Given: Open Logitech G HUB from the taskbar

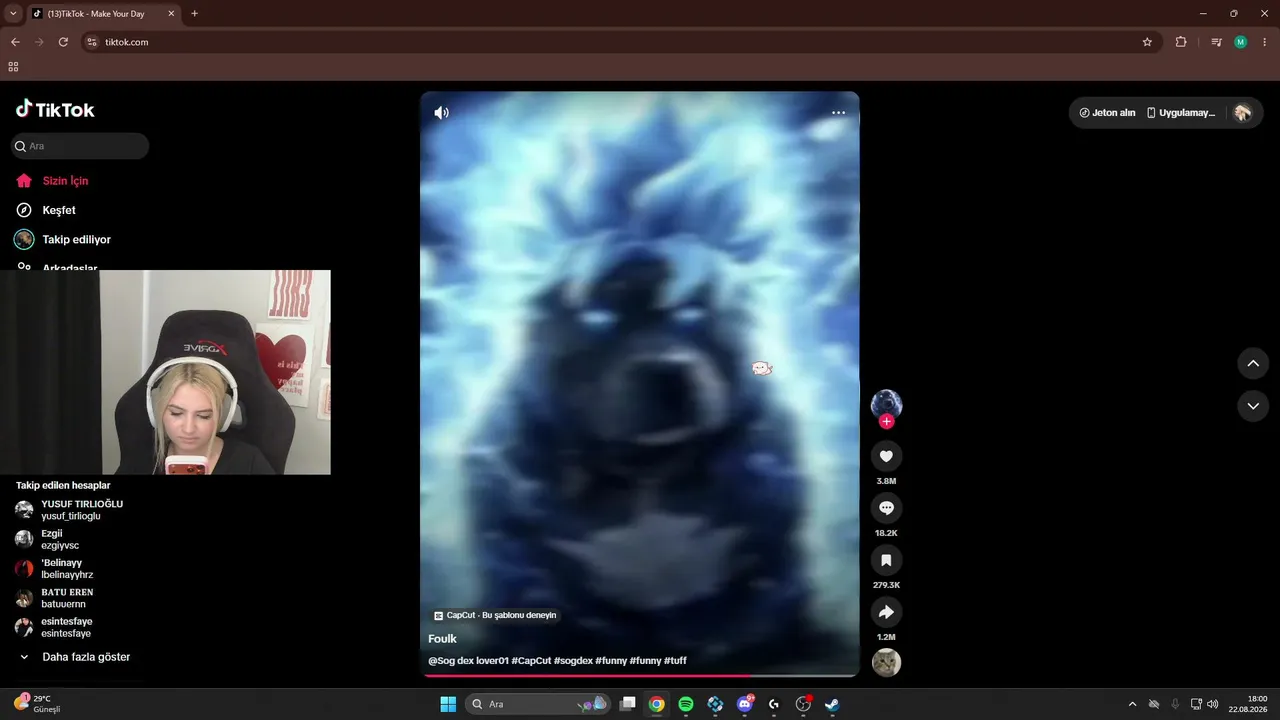Looking at the screenshot, I should tap(774, 704).
